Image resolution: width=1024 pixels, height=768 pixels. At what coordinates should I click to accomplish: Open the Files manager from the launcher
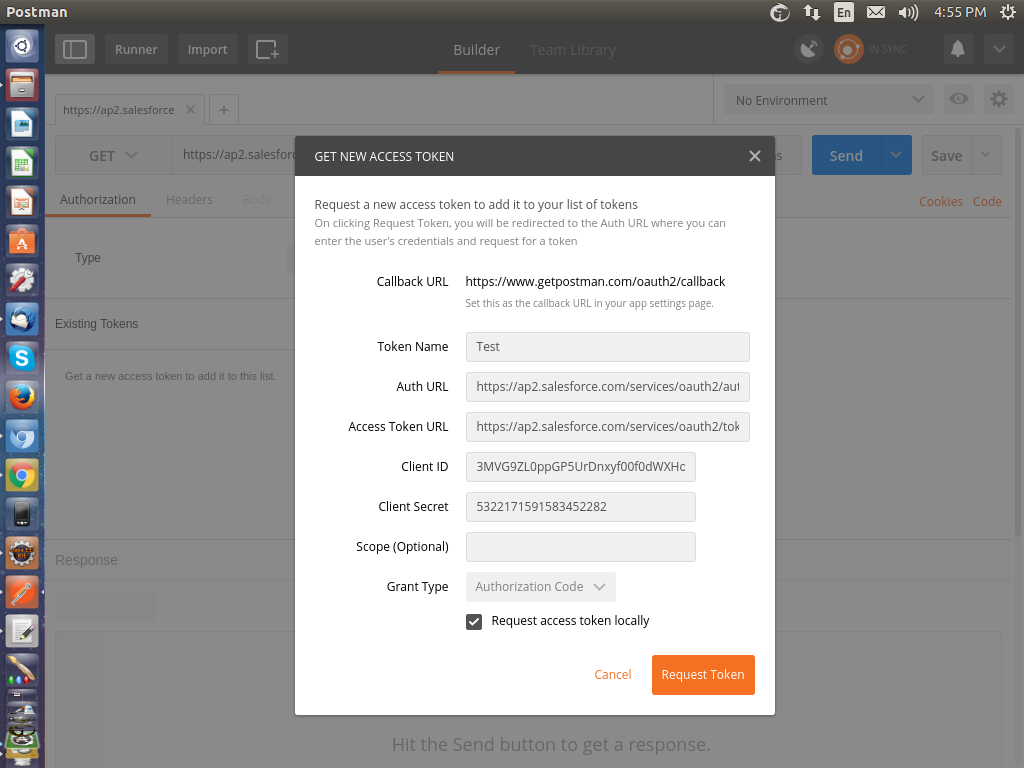coord(22,85)
